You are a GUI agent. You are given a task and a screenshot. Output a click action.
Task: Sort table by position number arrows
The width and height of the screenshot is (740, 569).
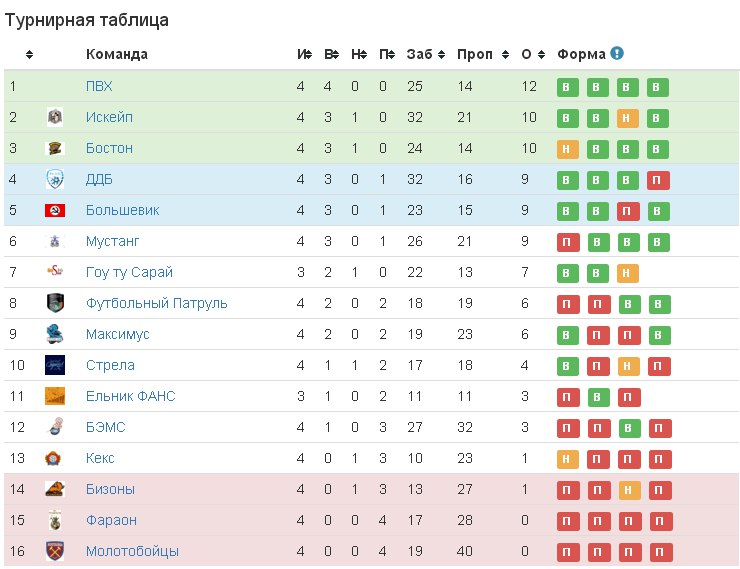coord(30,54)
